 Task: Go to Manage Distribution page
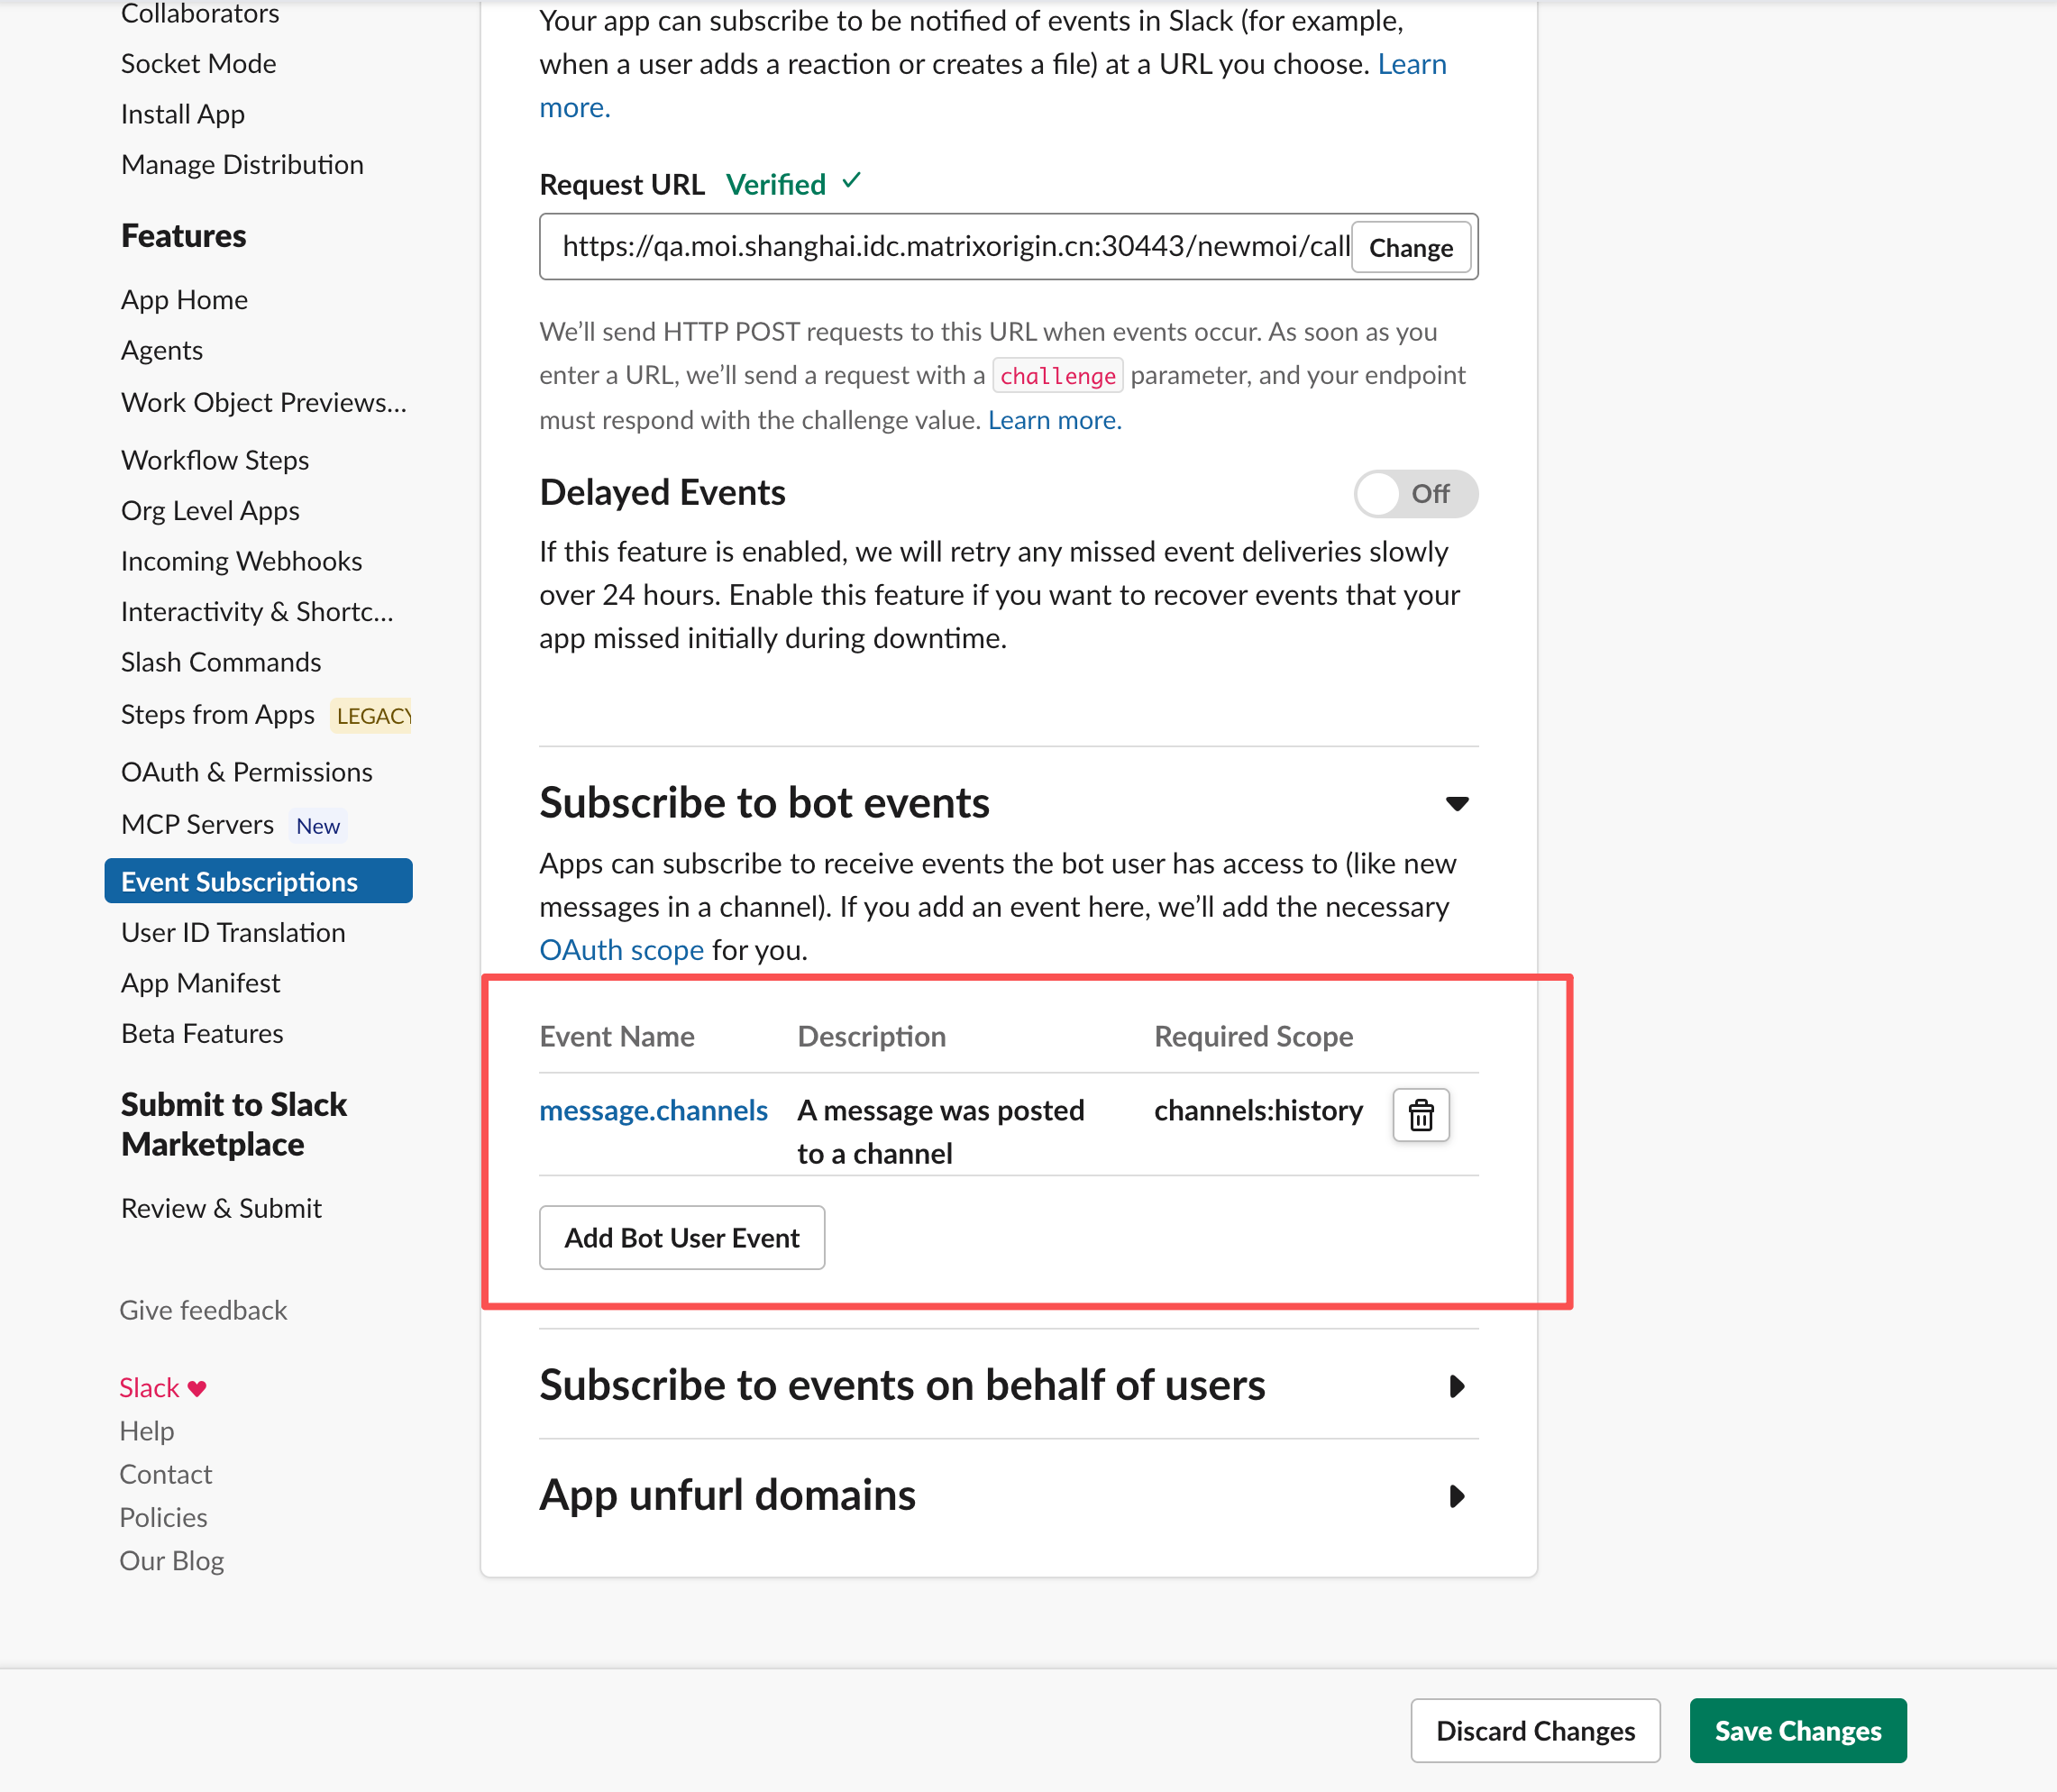pyautogui.click(x=242, y=164)
